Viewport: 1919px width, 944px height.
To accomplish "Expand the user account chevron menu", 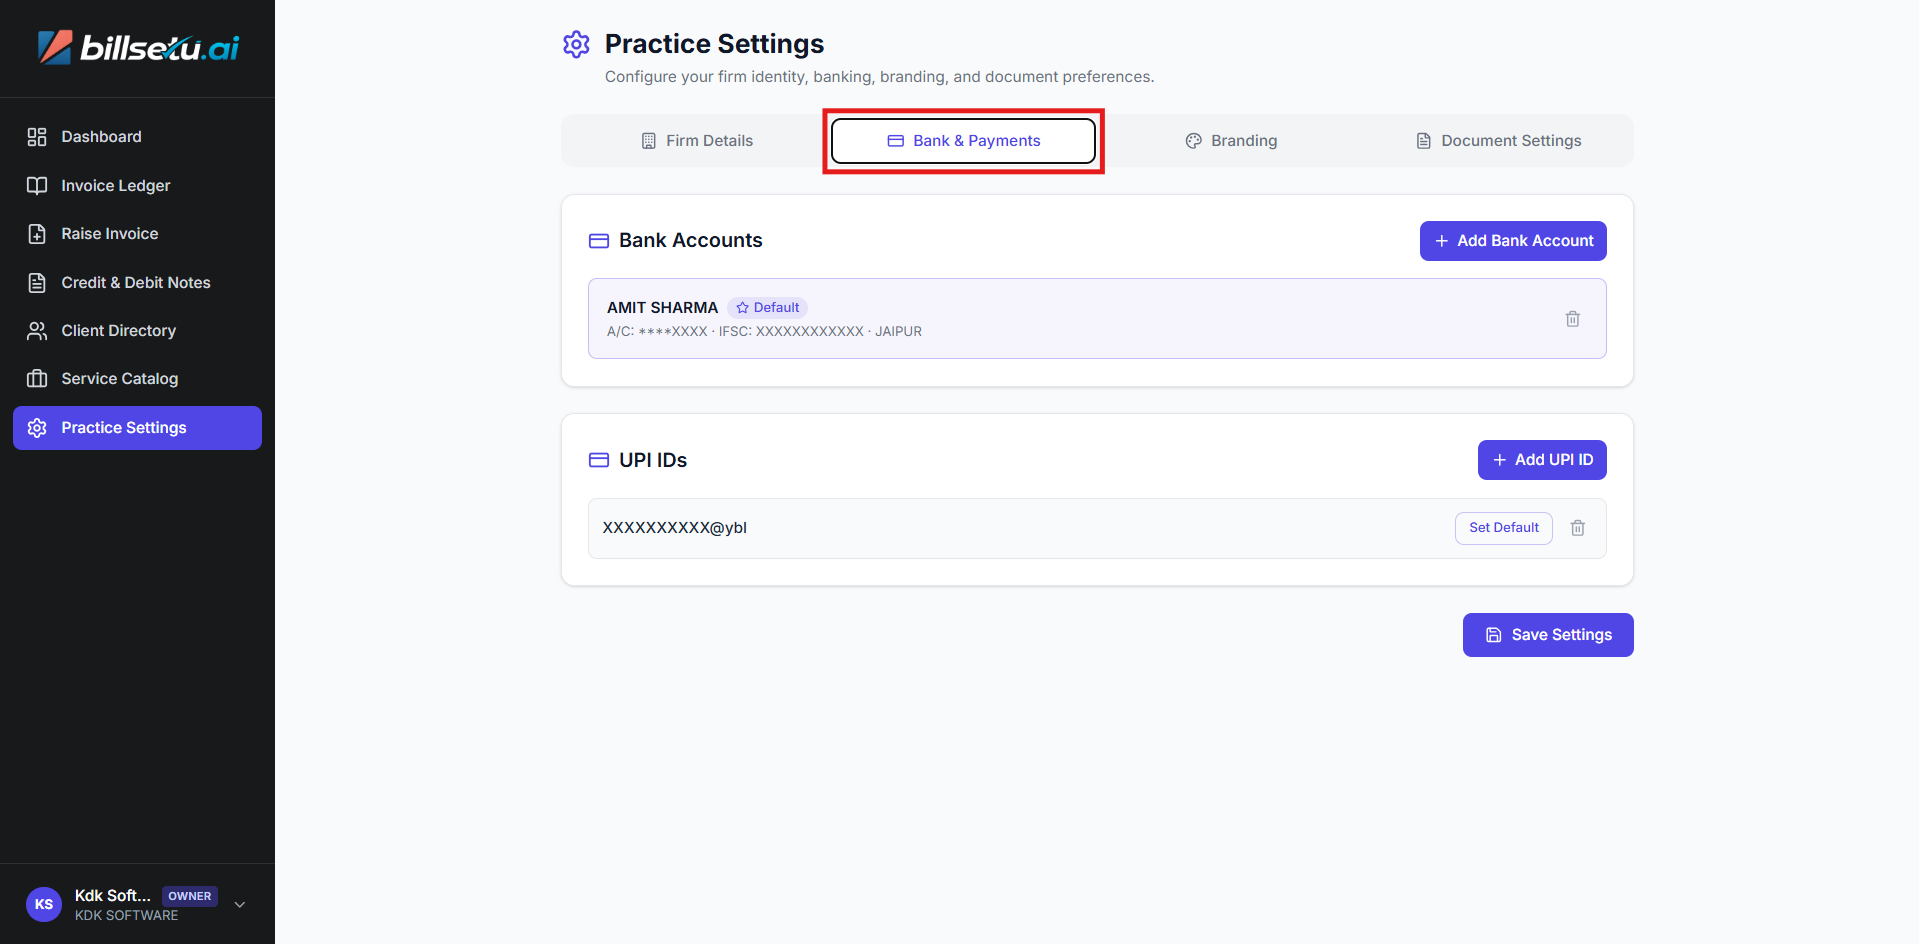I will pyautogui.click(x=240, y=904).
